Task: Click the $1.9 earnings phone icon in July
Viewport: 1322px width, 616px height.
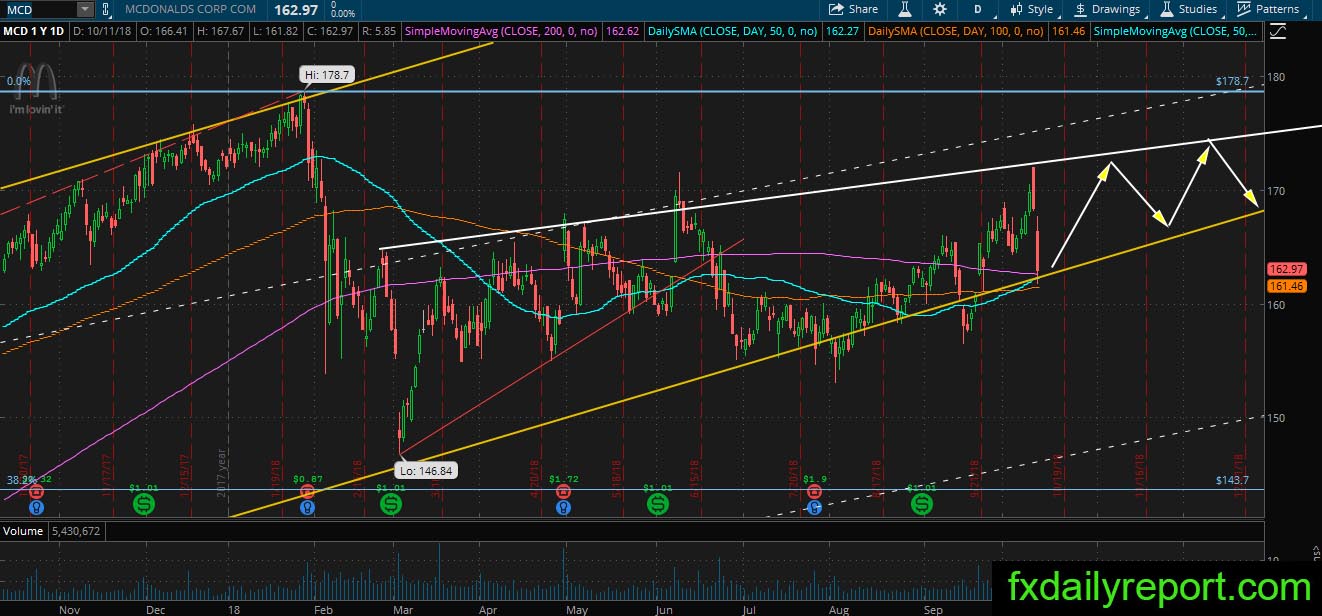Action: (x=815, y=492)
